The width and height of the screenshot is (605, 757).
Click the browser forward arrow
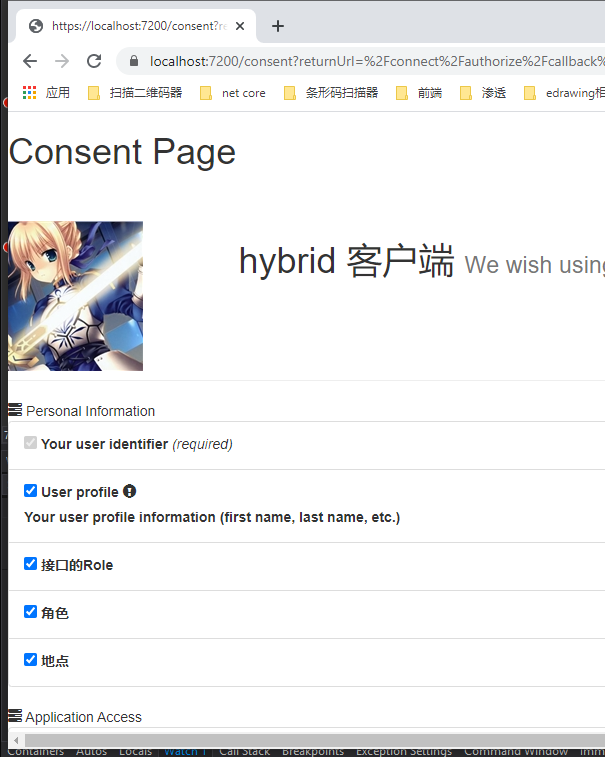[x=62, y=61]
